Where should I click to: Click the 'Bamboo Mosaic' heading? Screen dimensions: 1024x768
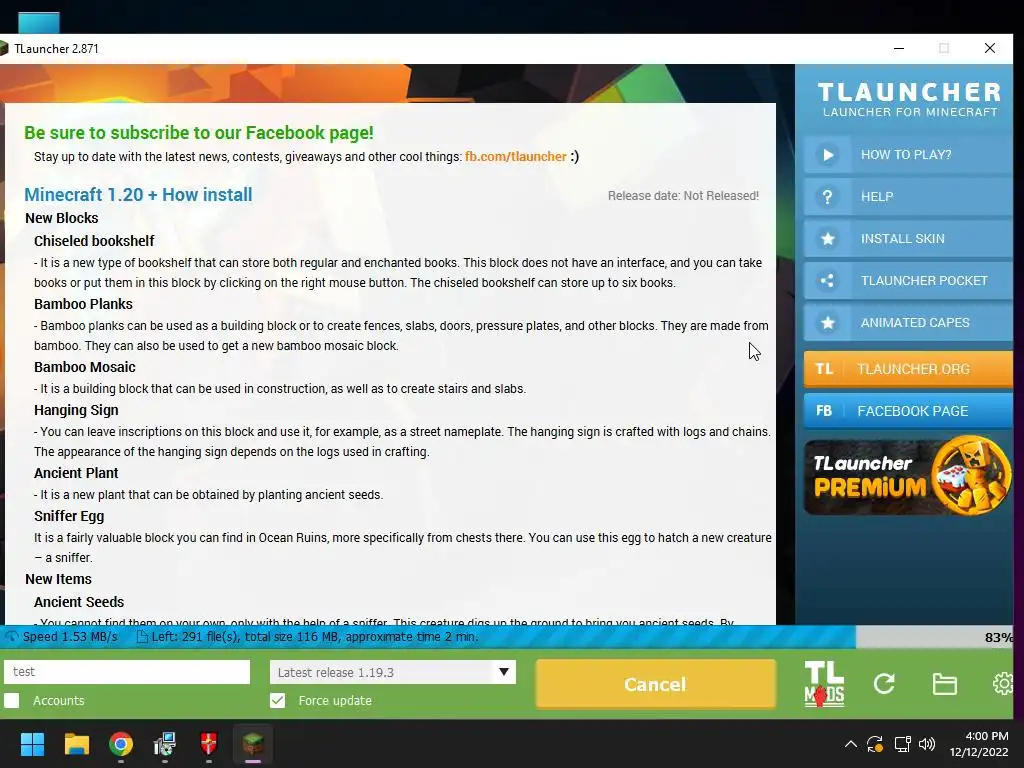(85, 367)
